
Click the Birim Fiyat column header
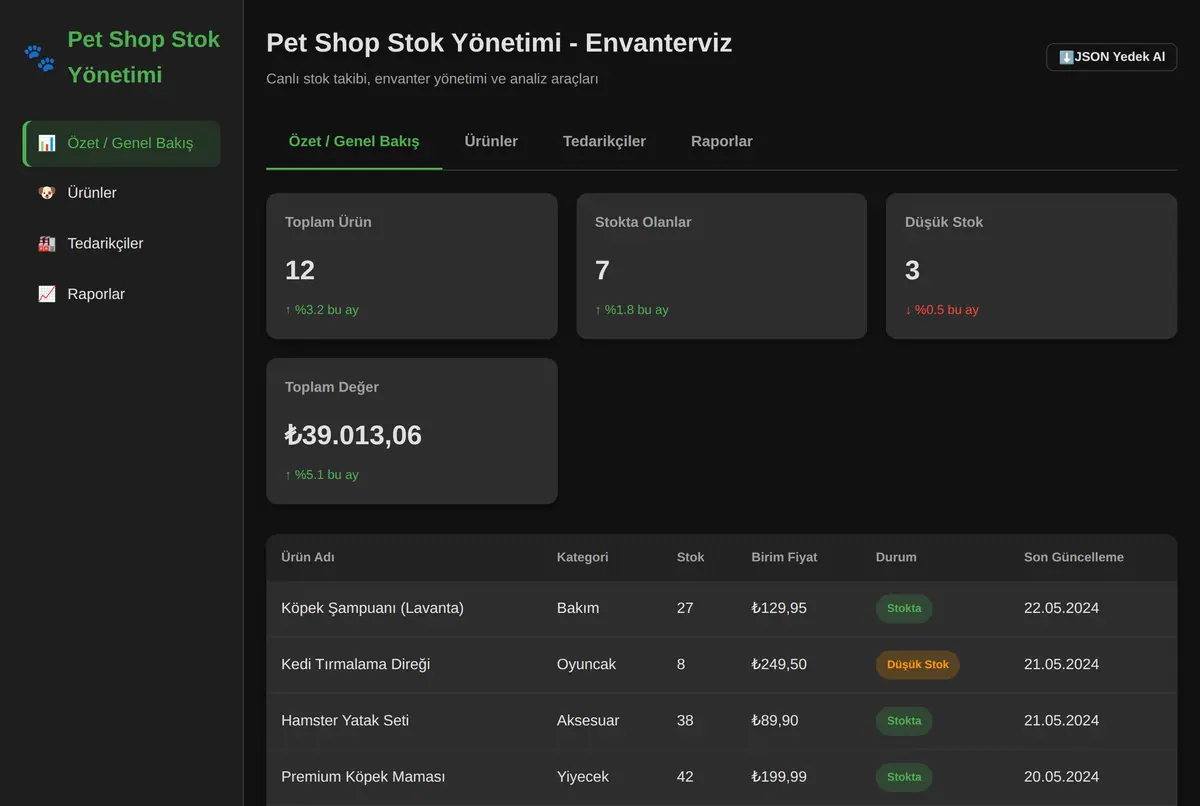click(x=784, y=557)
